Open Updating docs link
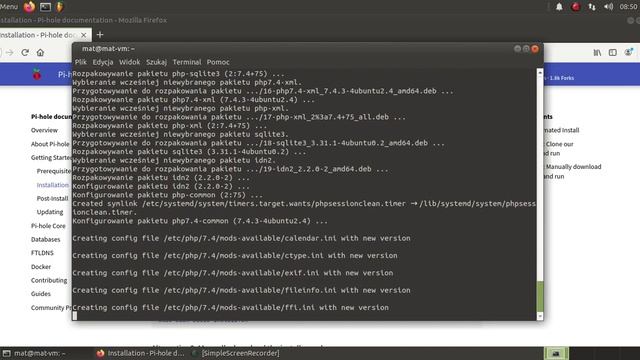 (x=50, y=212)
